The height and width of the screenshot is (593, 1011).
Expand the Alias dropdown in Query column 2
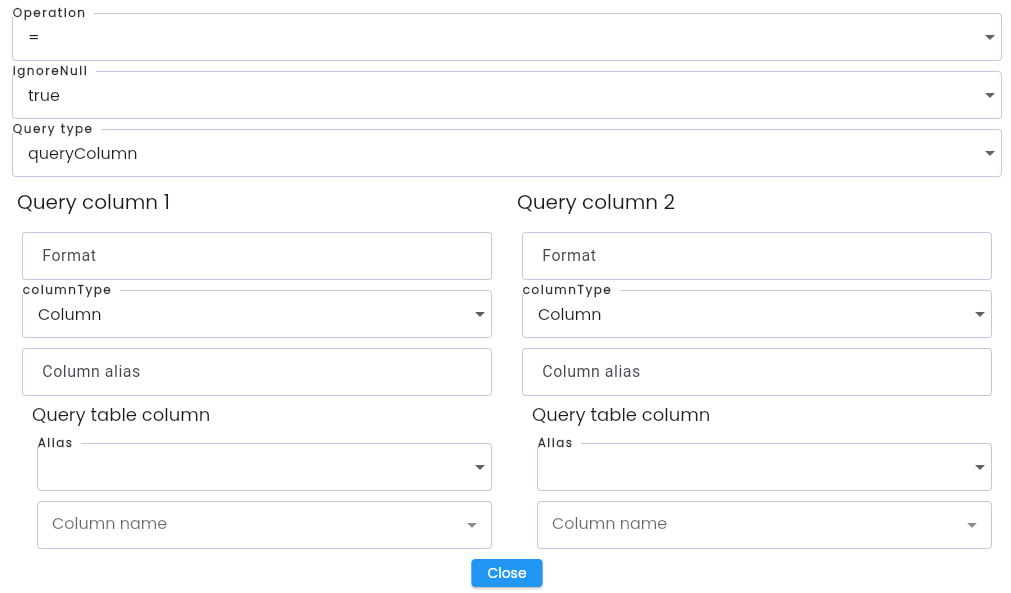(x=764, y=467)
